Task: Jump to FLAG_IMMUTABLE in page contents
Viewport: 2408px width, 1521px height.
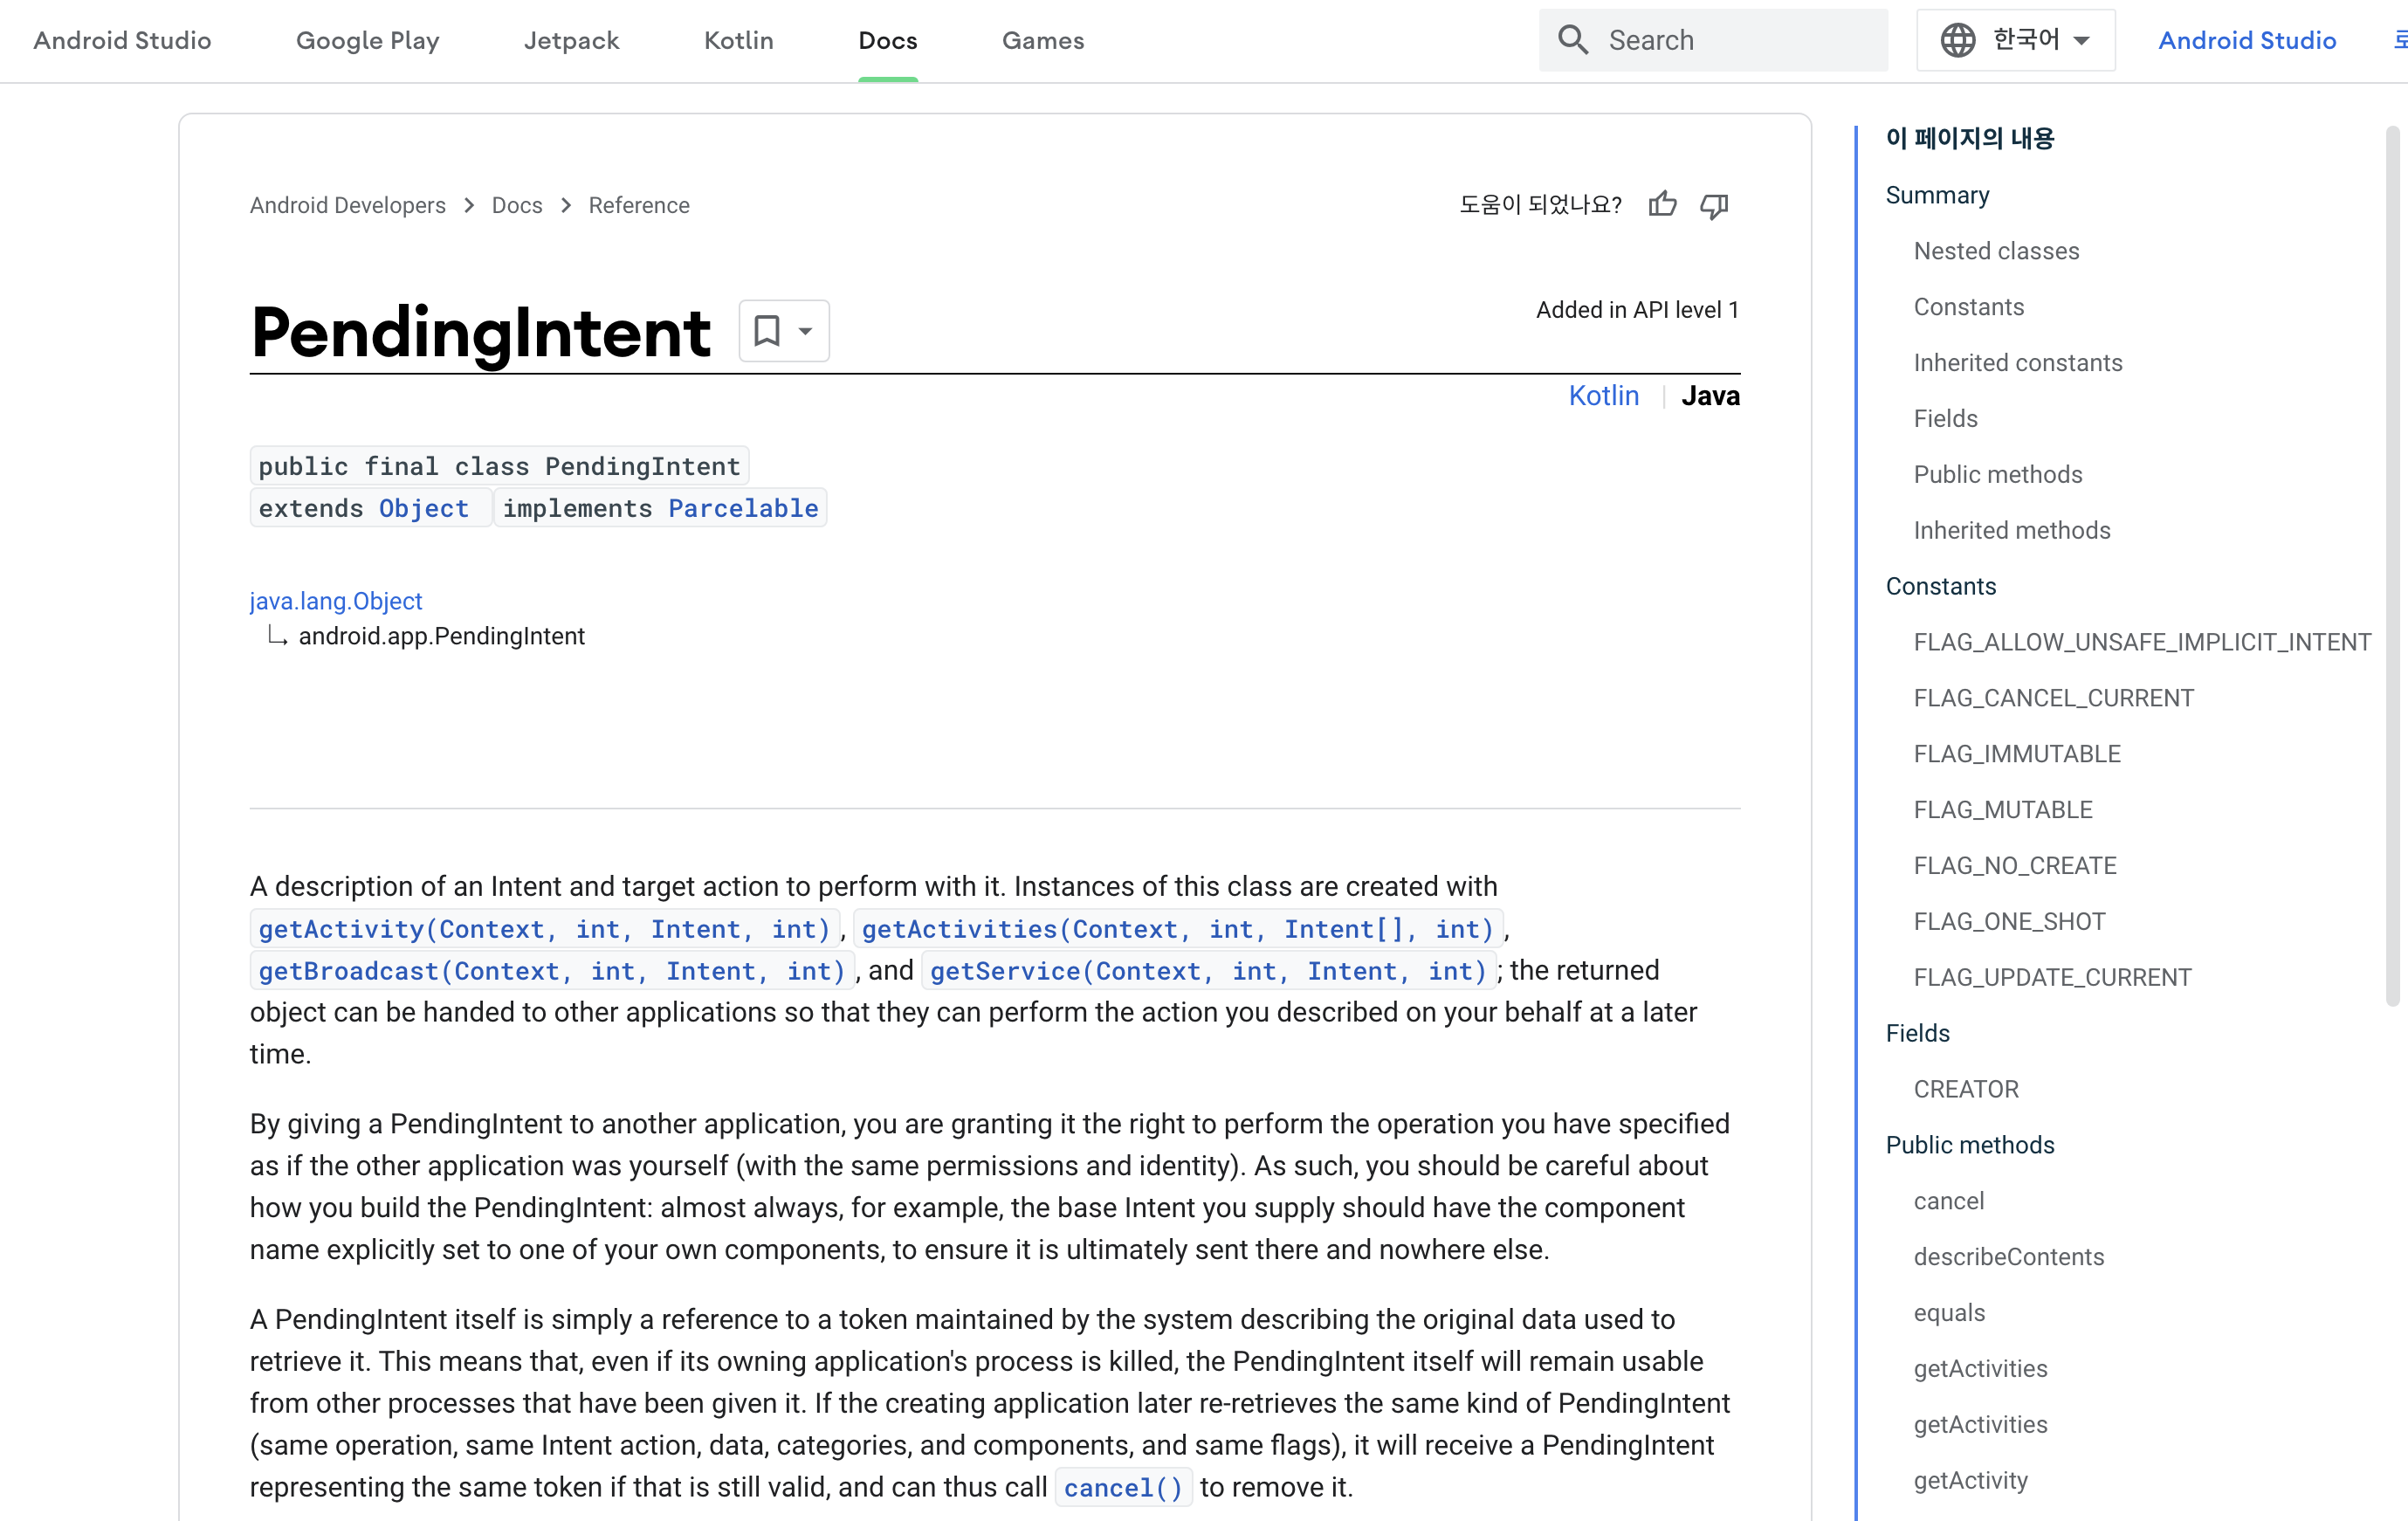Action: (x=2017, y=754)
